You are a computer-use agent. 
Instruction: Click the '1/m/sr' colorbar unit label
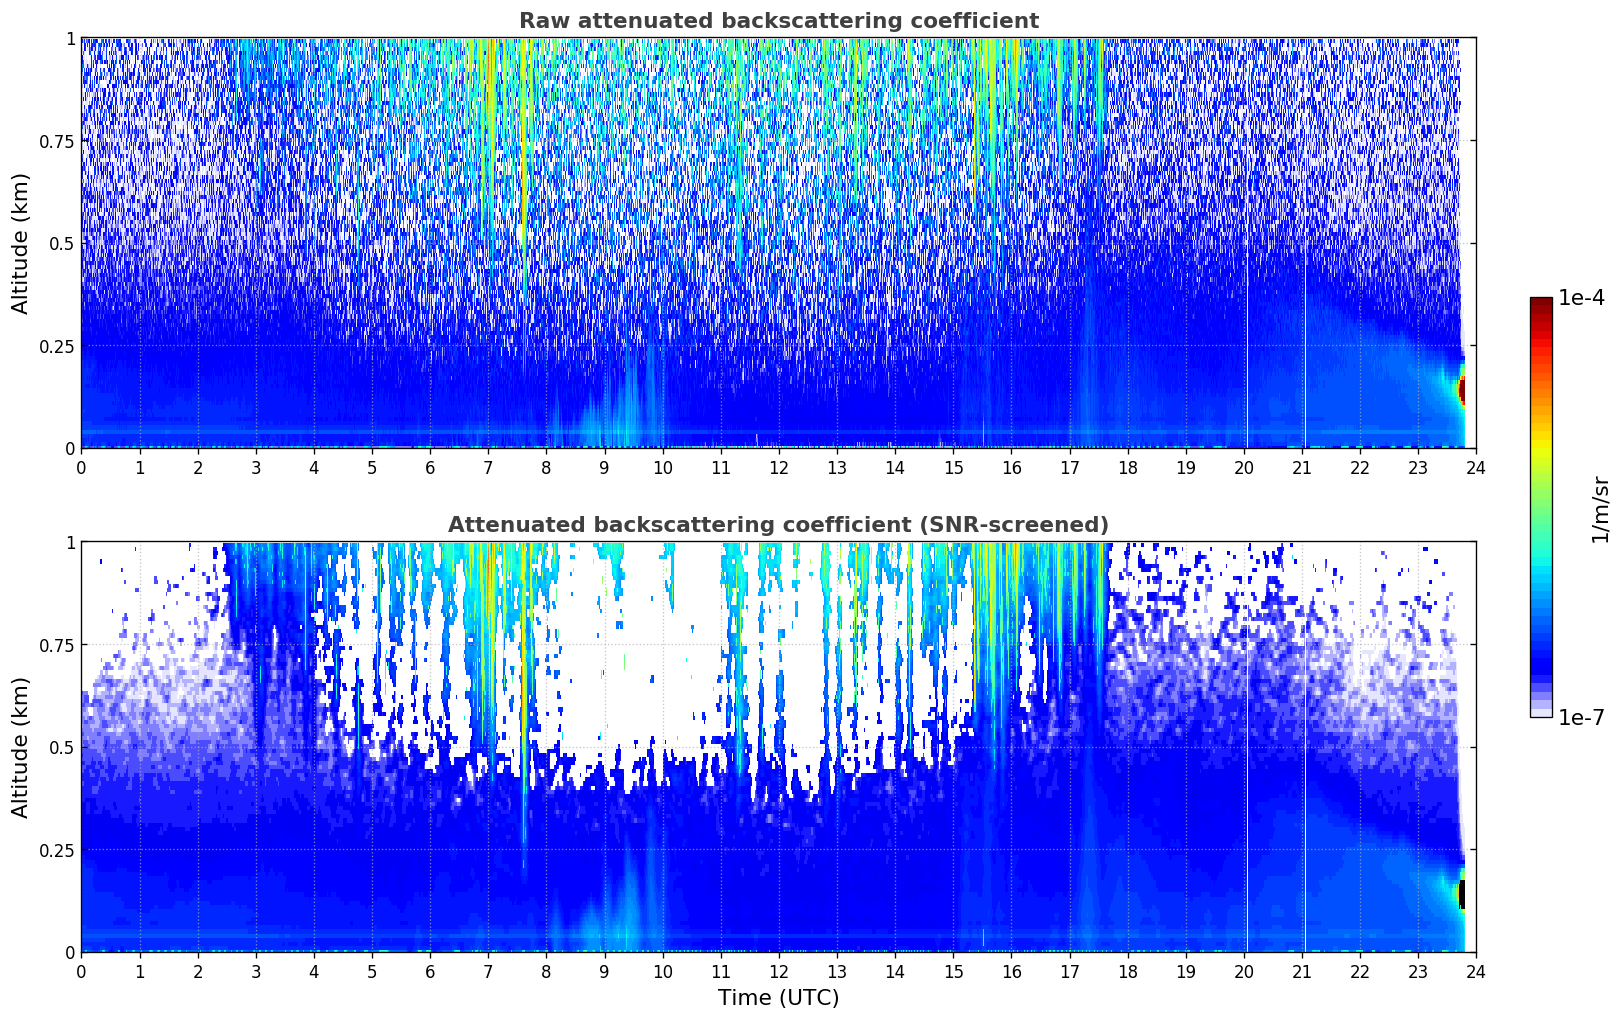point(1600,508)
